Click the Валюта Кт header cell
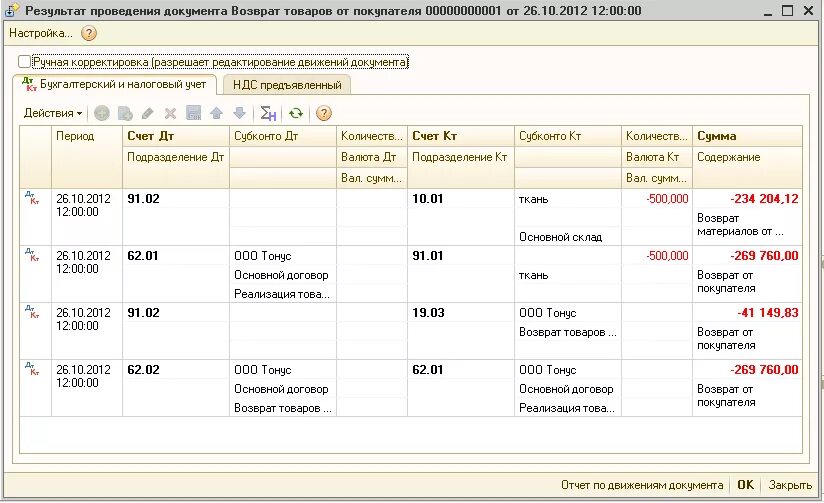Image resolution: width=824 pixels, height=503 pixels. coord(657,157)
